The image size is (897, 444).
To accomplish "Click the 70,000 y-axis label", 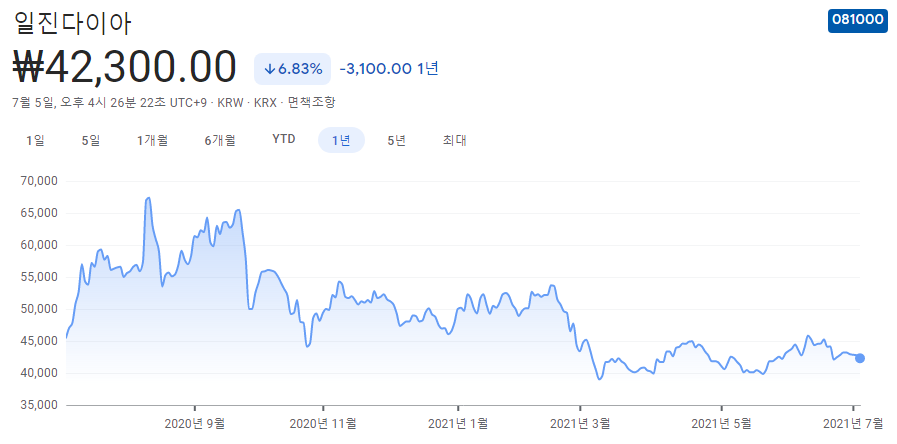I will pyautogui.click(x=39, y=181).
